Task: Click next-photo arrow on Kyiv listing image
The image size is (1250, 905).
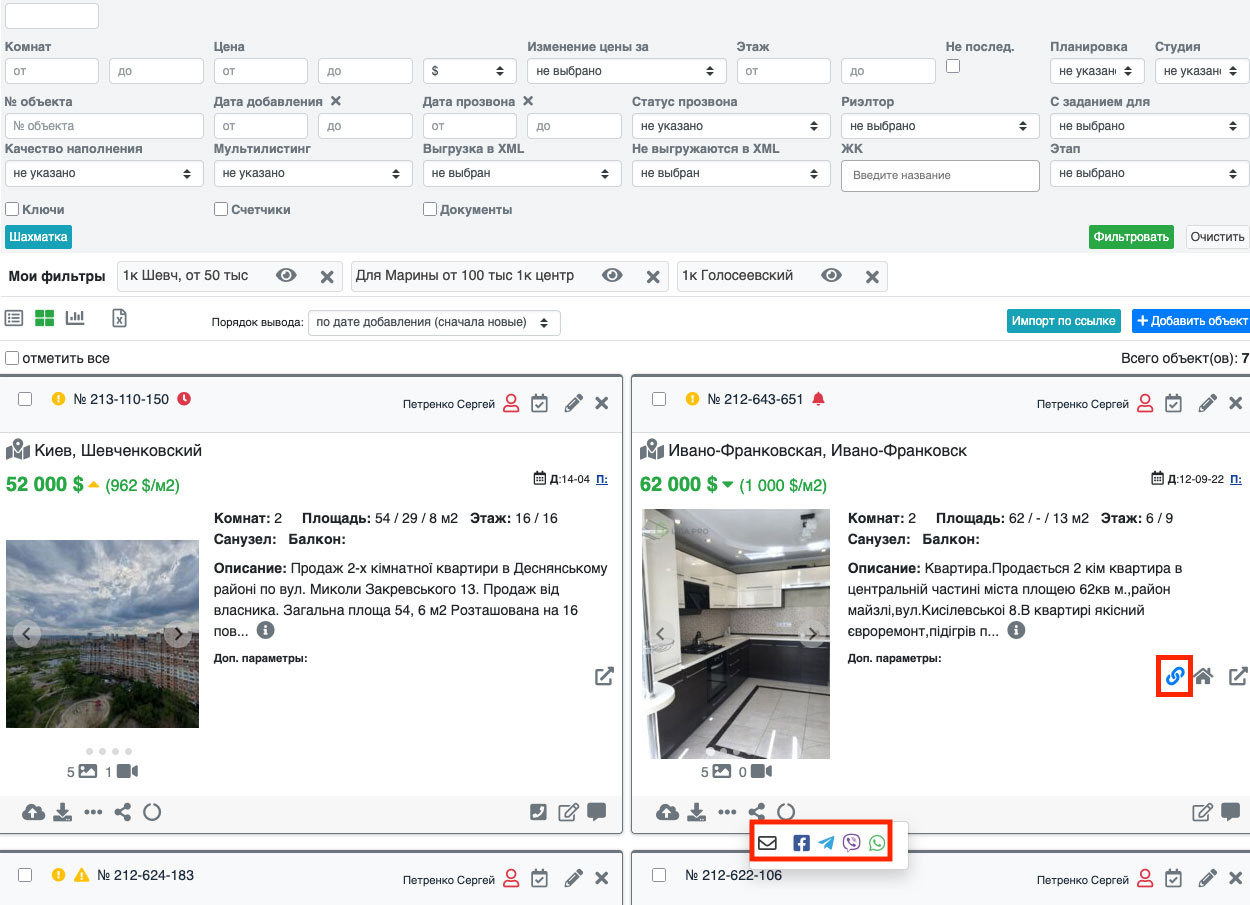Action: point(178,634)
